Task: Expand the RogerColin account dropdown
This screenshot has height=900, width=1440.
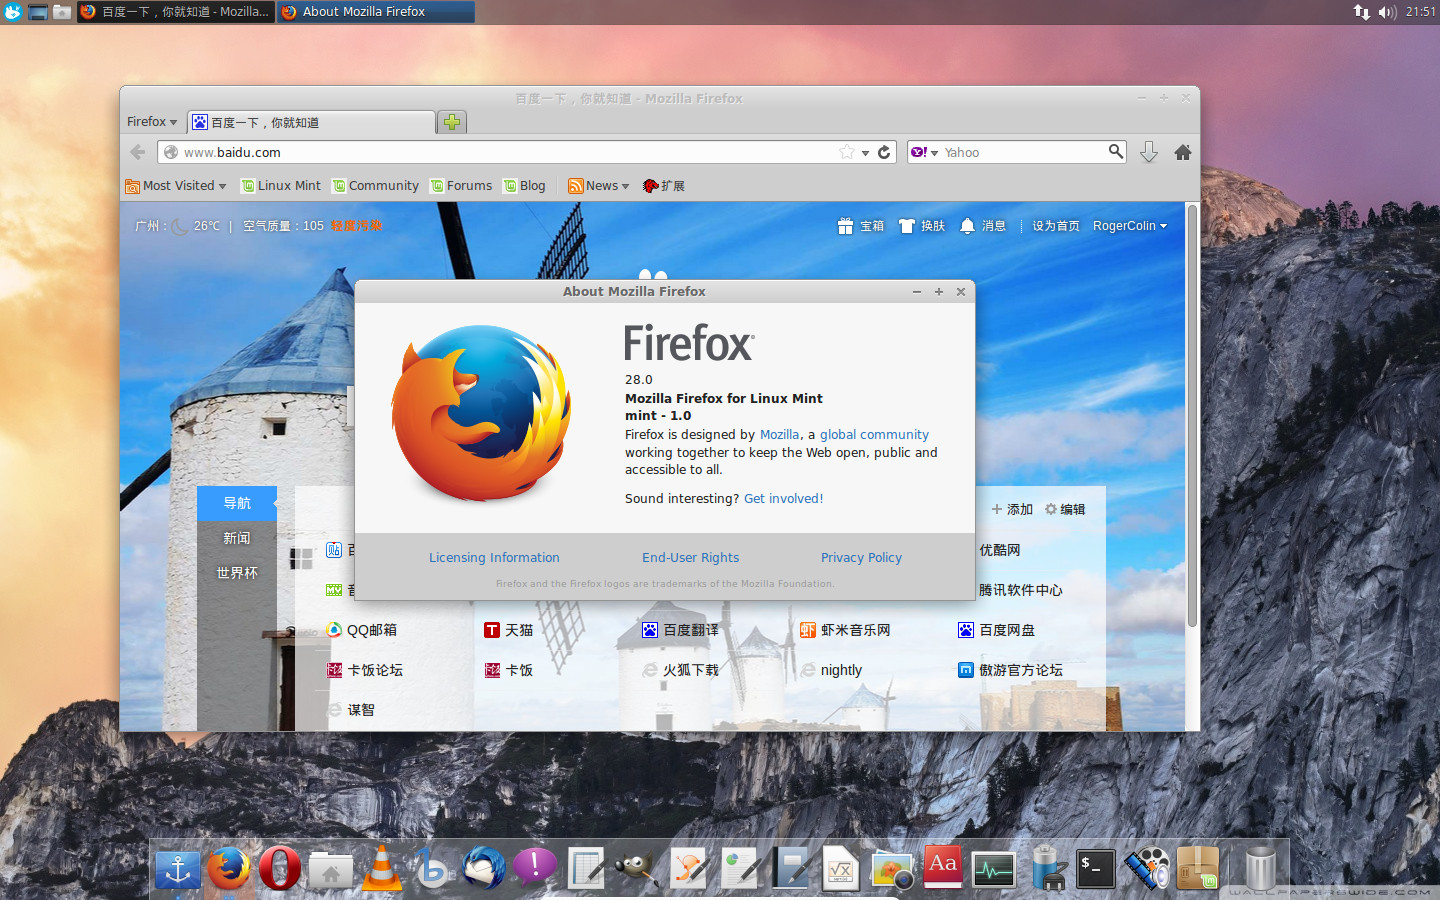Action: click(1130, 226)
